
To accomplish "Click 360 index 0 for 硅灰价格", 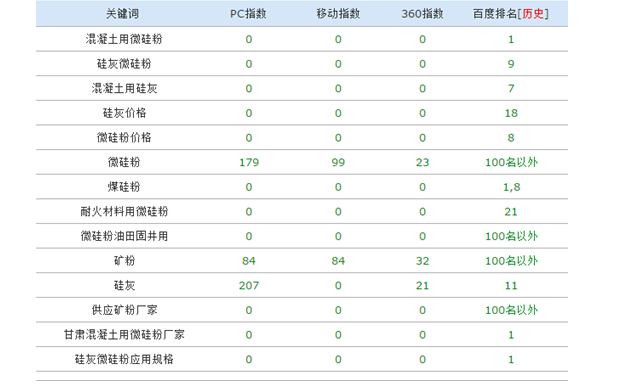I will [x=422, y=113].
